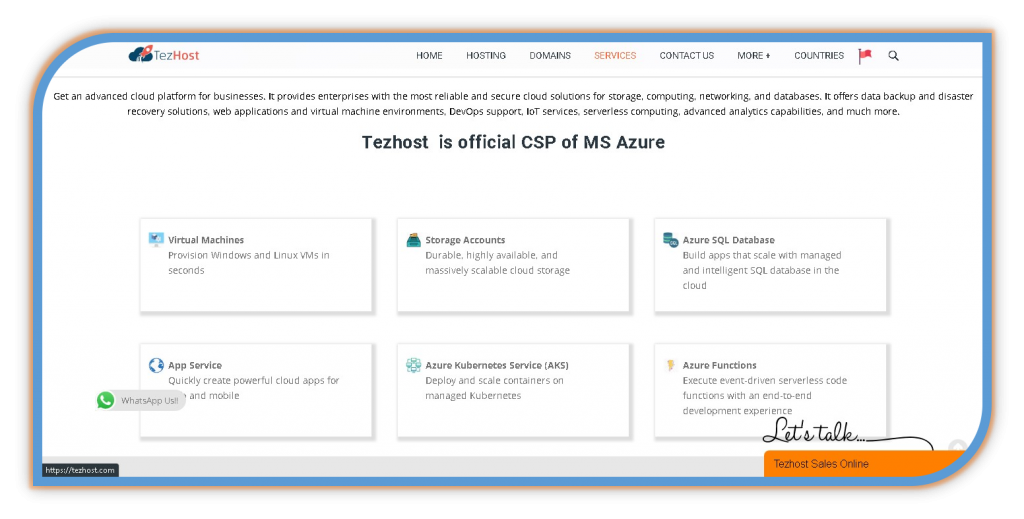
Task: Click the WhatsApp green icon
Action: 106,400
